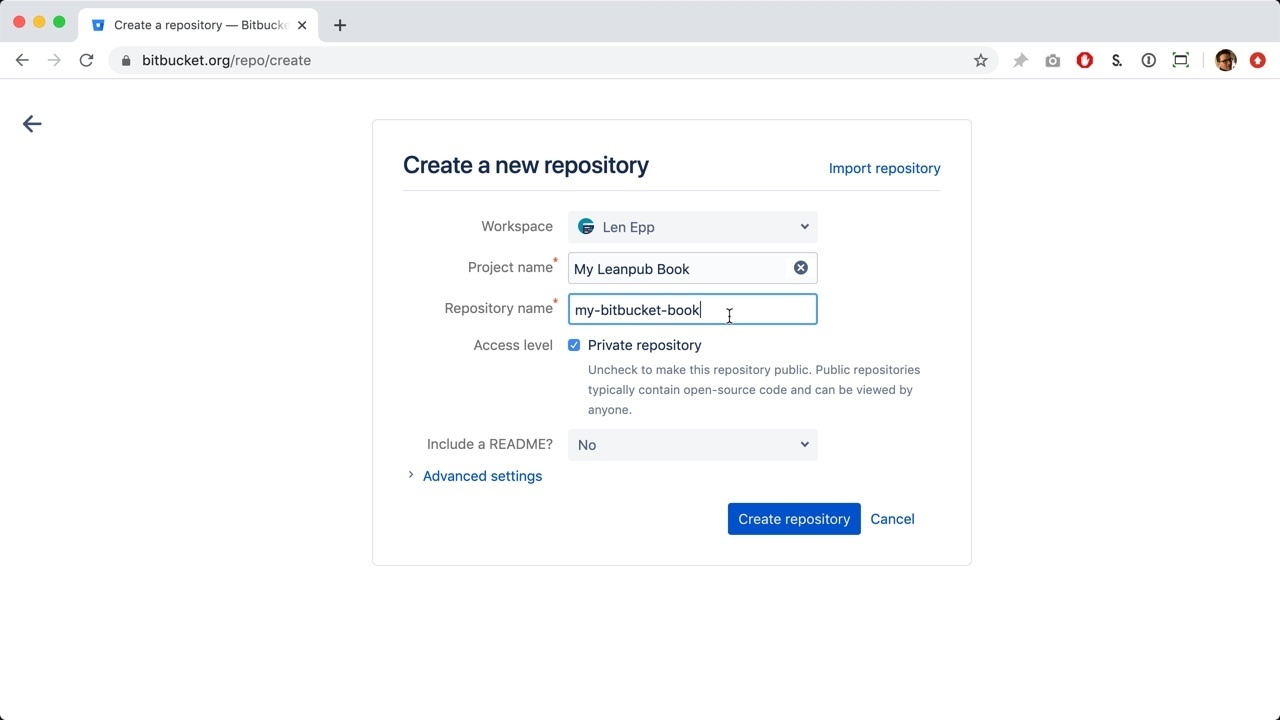Follow the Import repository link
The height and width of the screenshot is (720, 1280).
tap(884, 168)
